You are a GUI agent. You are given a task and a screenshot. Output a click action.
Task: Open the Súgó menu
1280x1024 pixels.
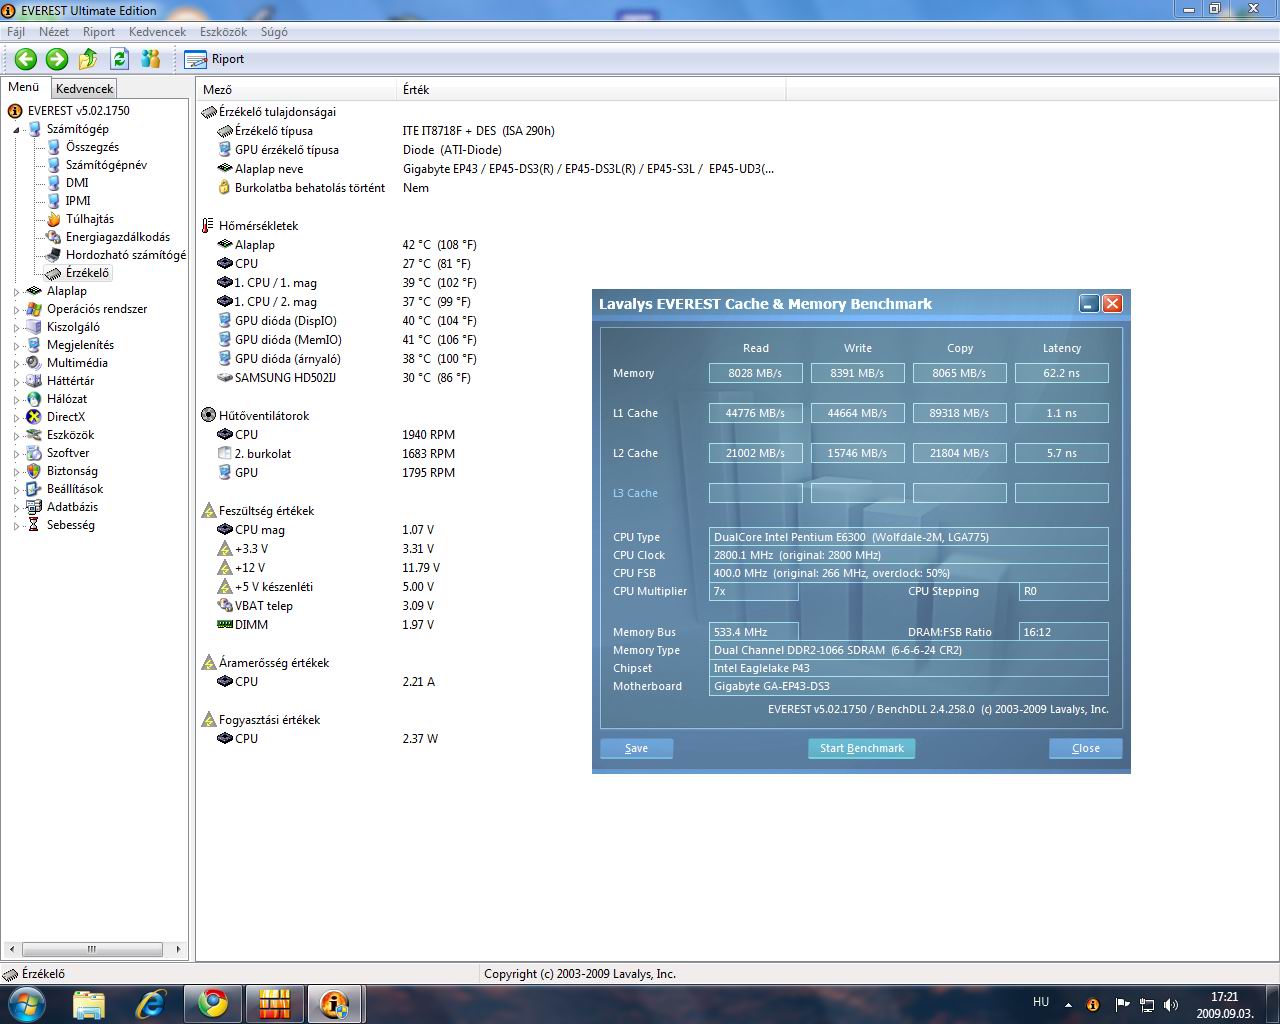pyautogui.click(x=274, y=32)
